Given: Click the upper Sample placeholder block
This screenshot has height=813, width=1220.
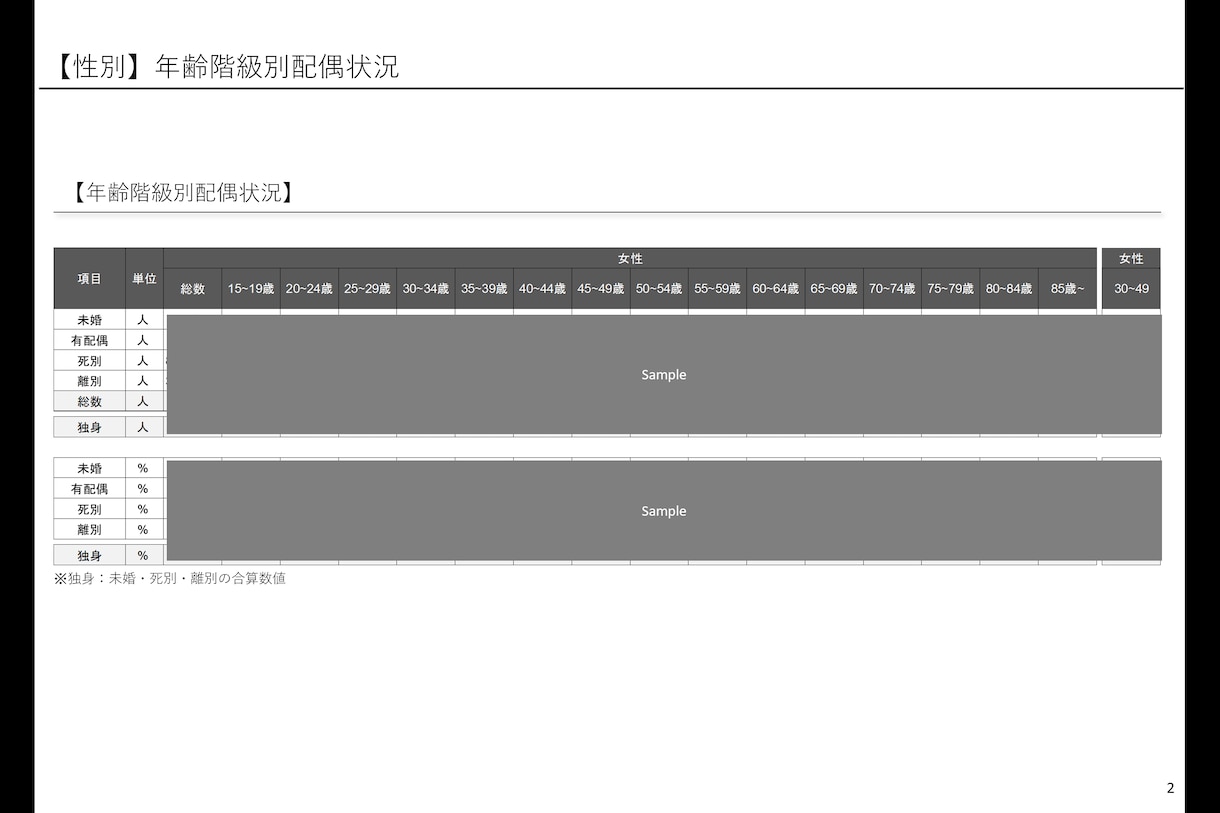Looking at the screenshot, I should (x=664, y=374).
